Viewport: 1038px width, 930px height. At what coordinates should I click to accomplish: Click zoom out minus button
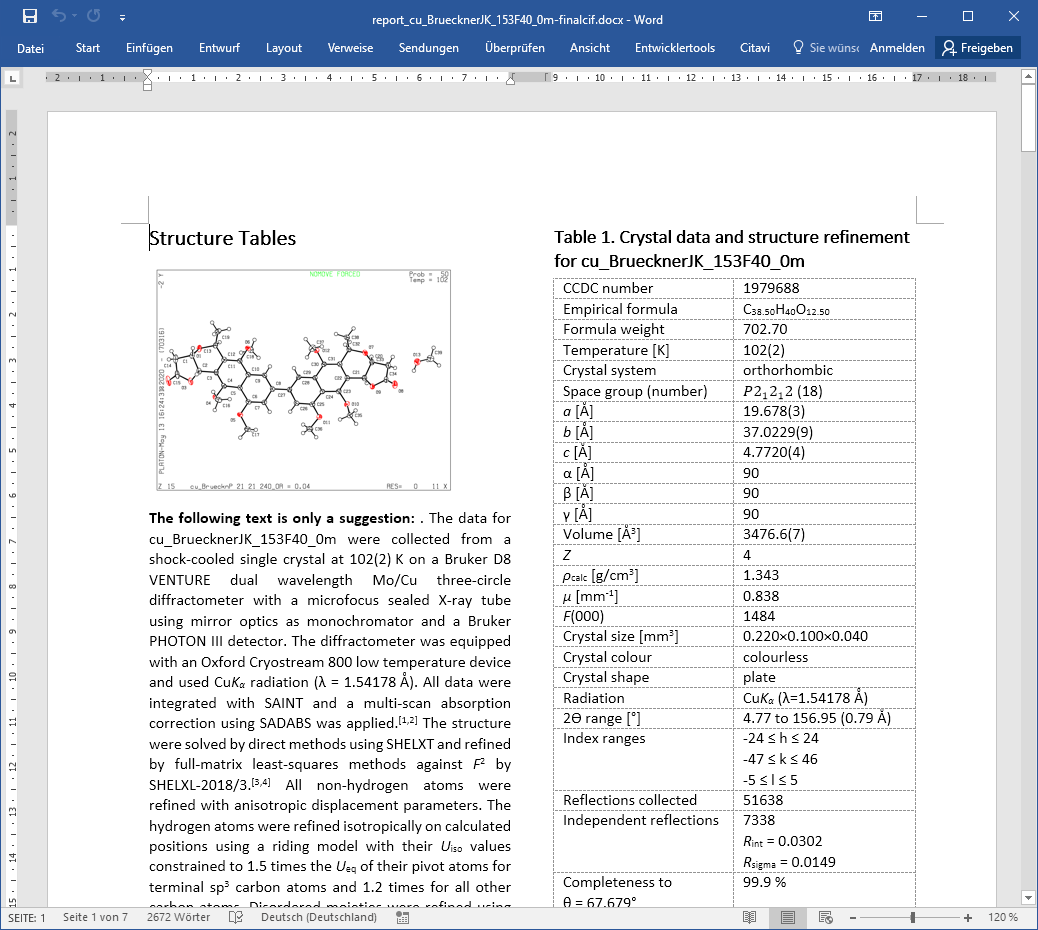851,917
